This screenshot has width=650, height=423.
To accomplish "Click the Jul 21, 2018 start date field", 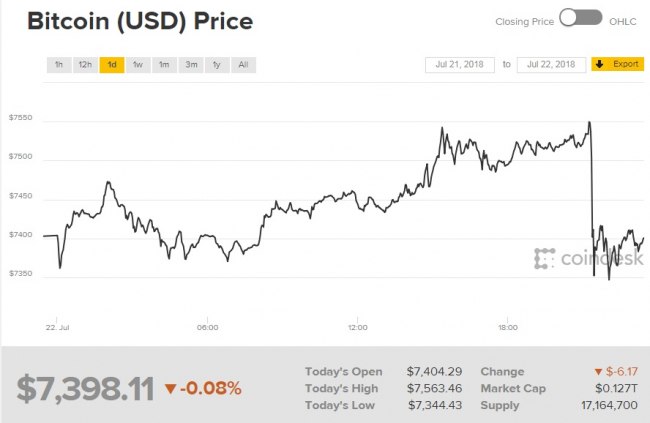I will pos(461,65).
